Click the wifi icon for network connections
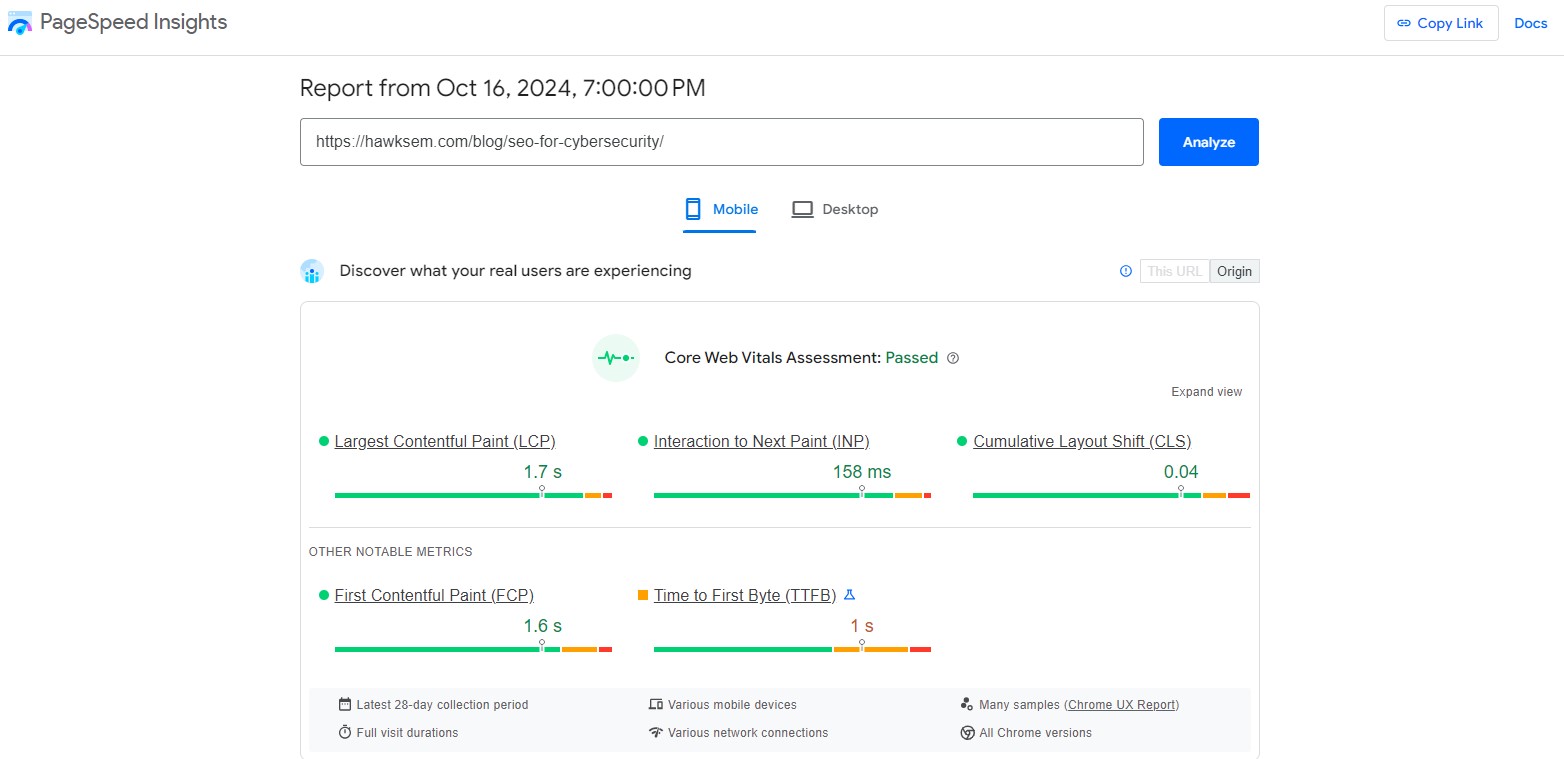Screen dimensions: 1564x759 (656, 732)
